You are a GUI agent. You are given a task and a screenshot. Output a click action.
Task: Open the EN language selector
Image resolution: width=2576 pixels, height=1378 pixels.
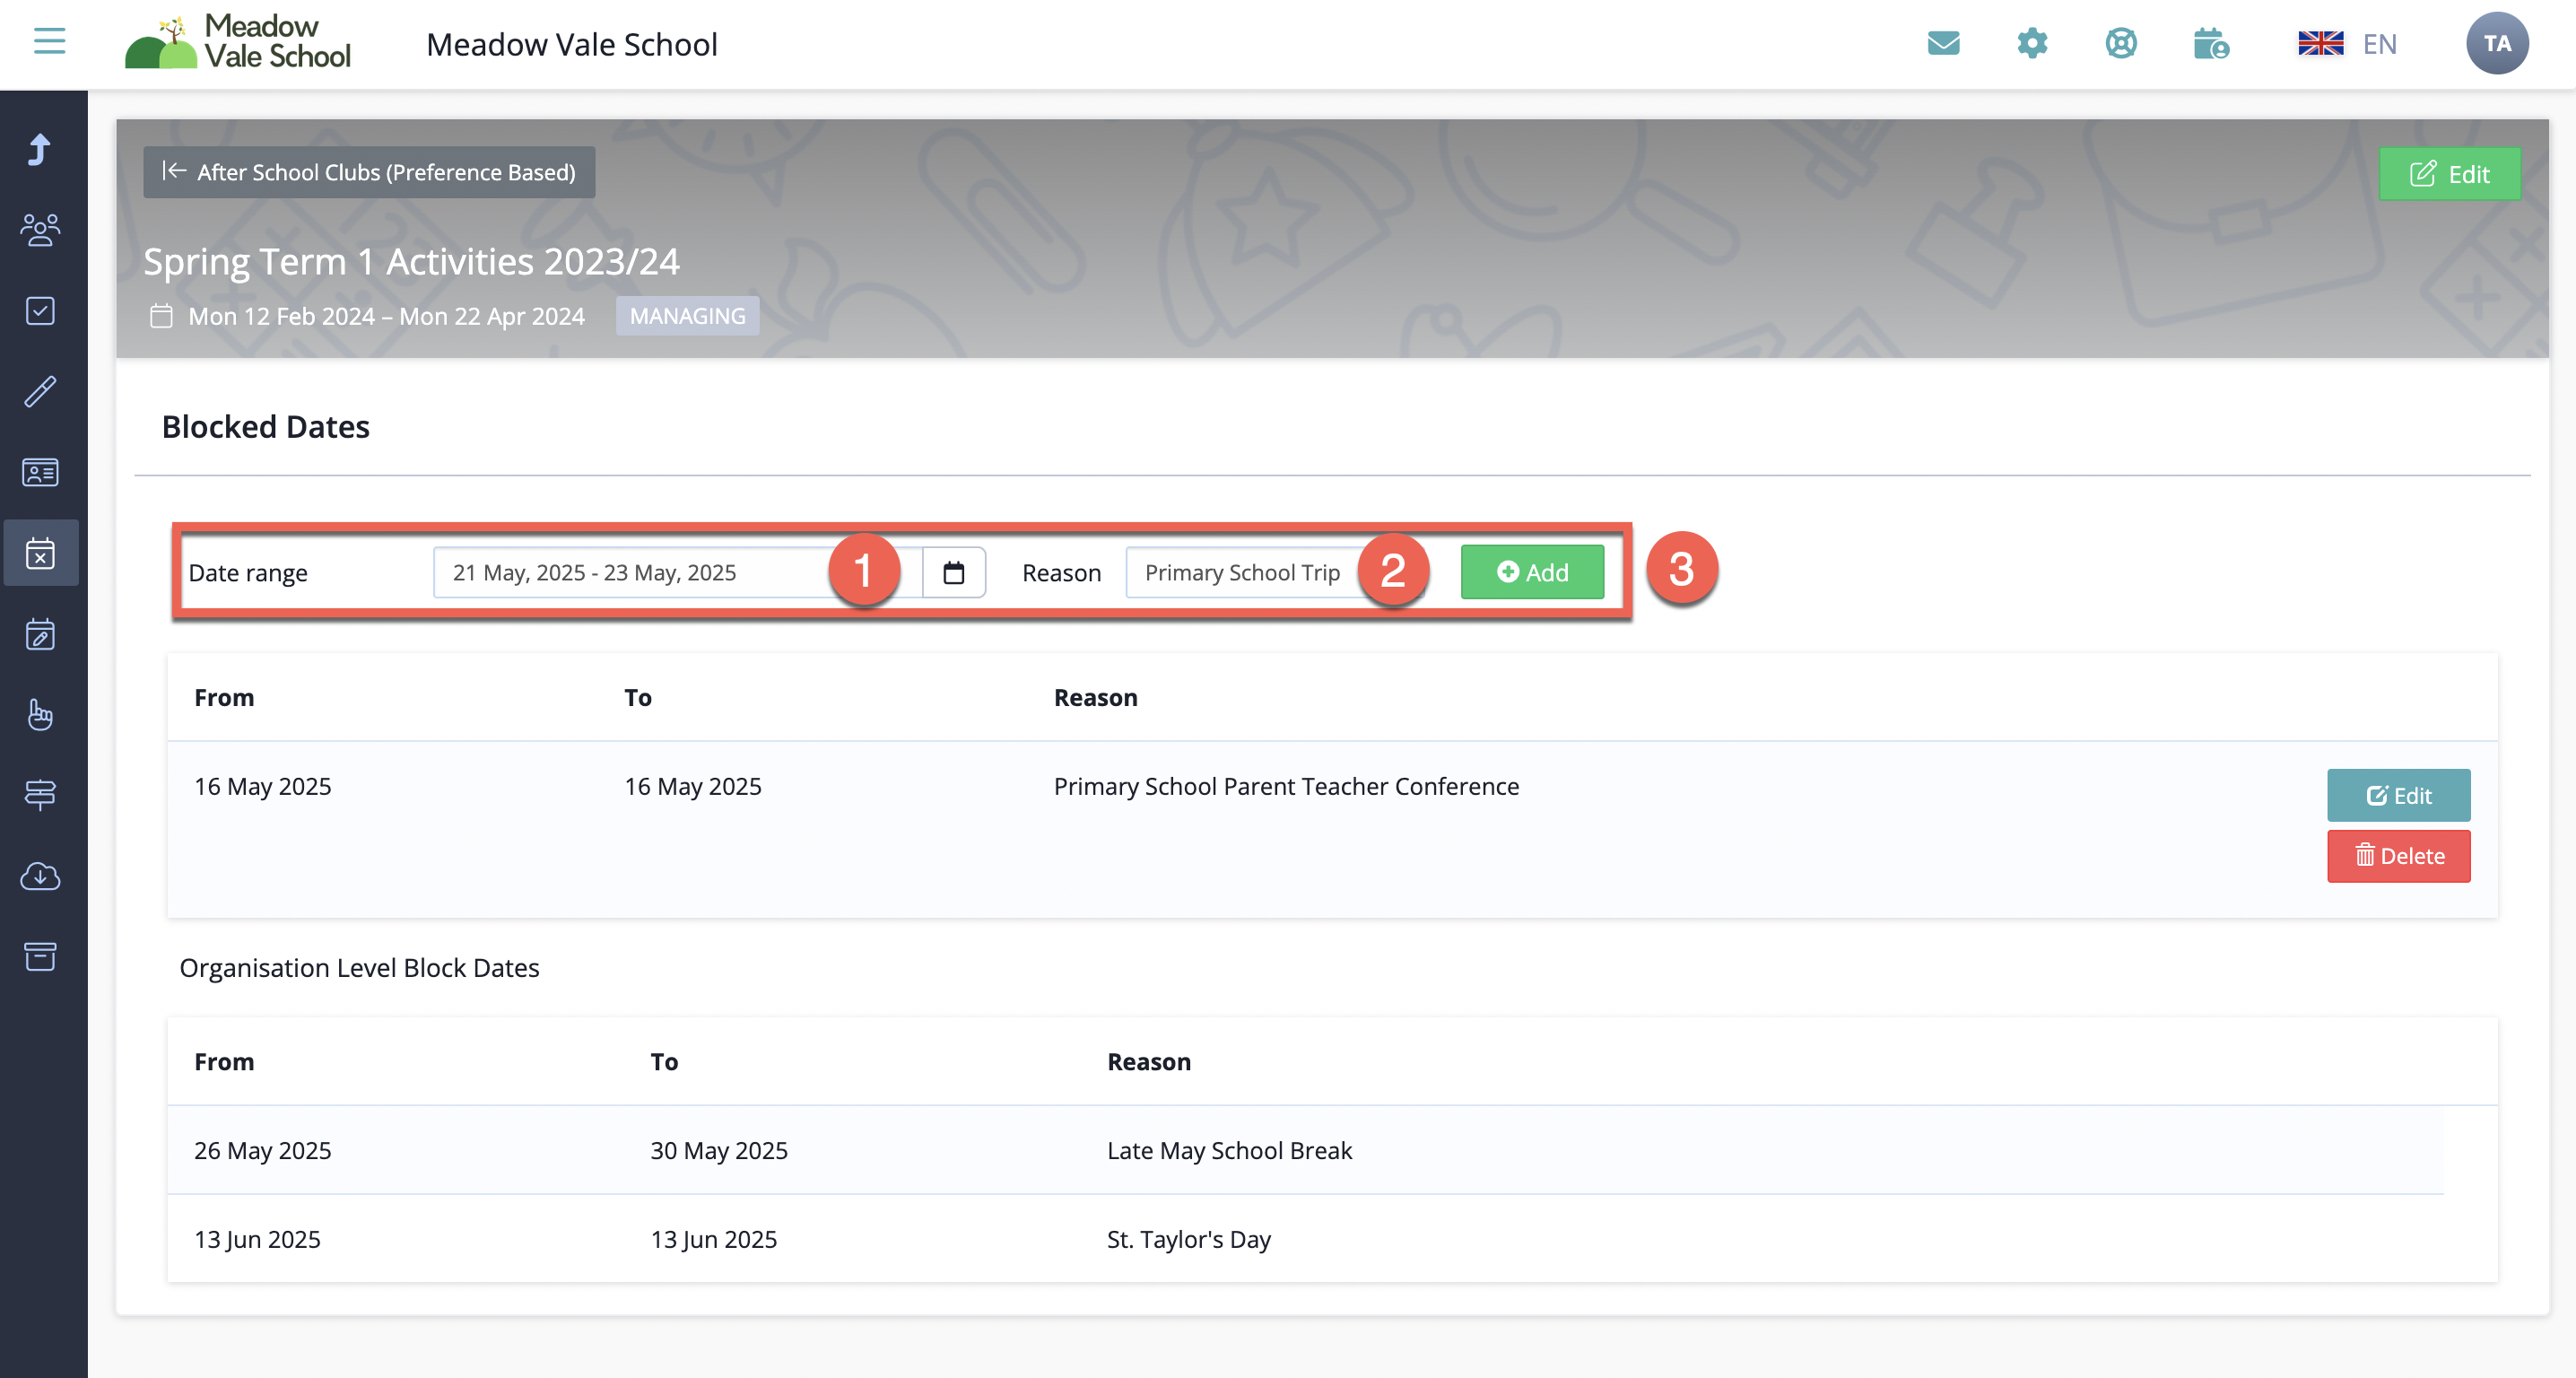[x=2347, y=44]
